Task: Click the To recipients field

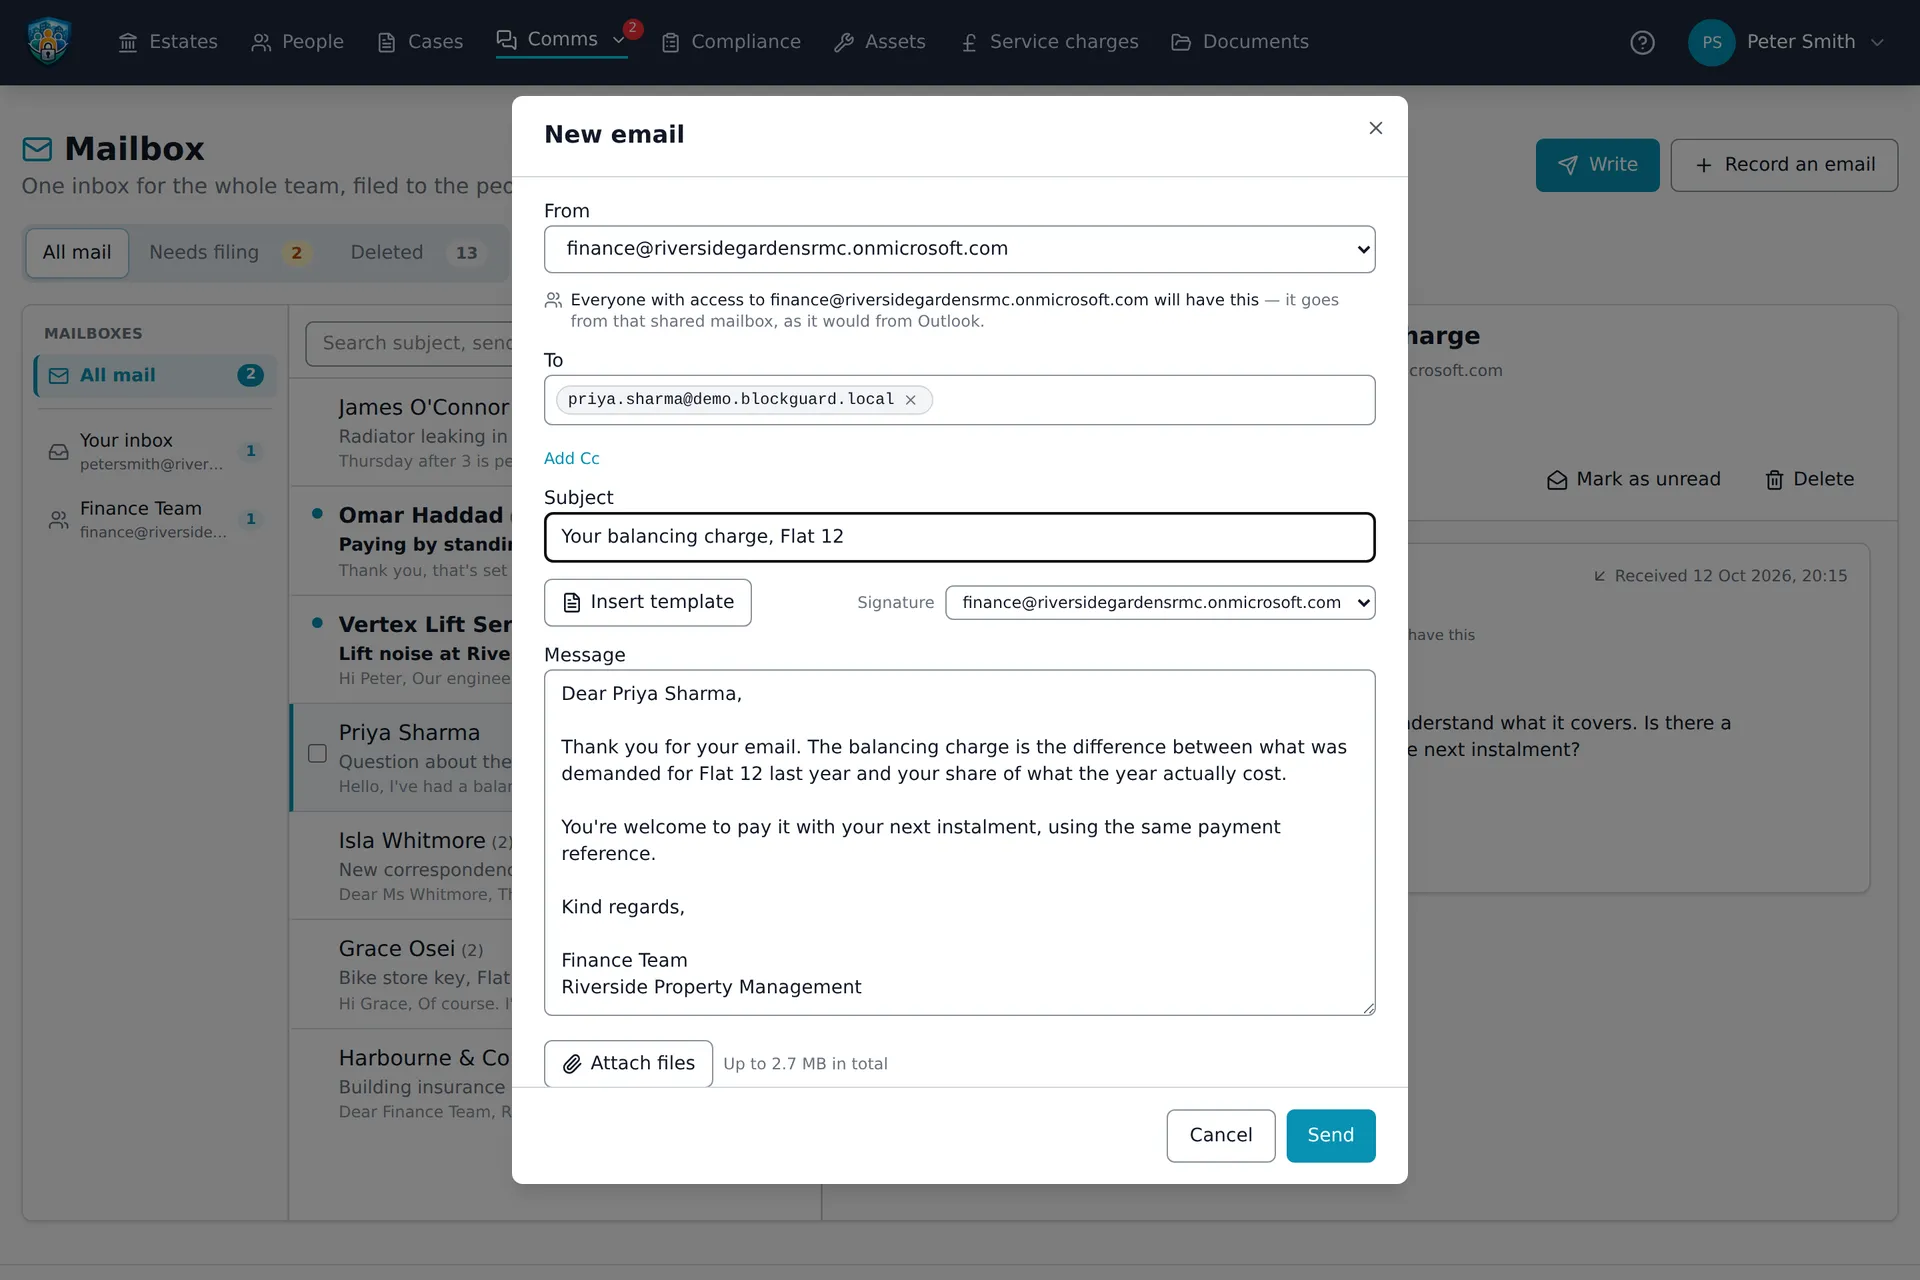Action: 959,400
